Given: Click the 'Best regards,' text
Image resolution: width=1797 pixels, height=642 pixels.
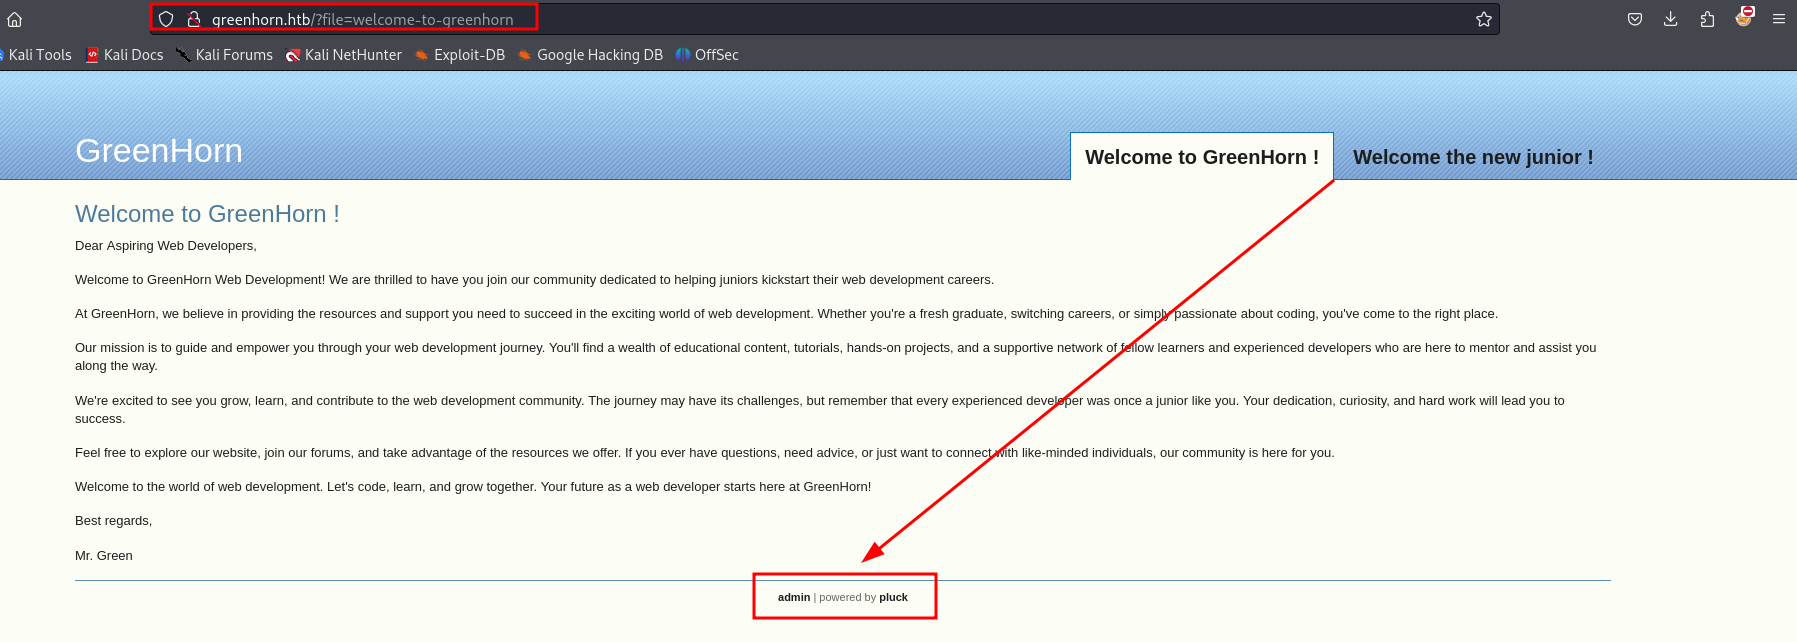Looking at the screenshot, I should tap(113, 521).
